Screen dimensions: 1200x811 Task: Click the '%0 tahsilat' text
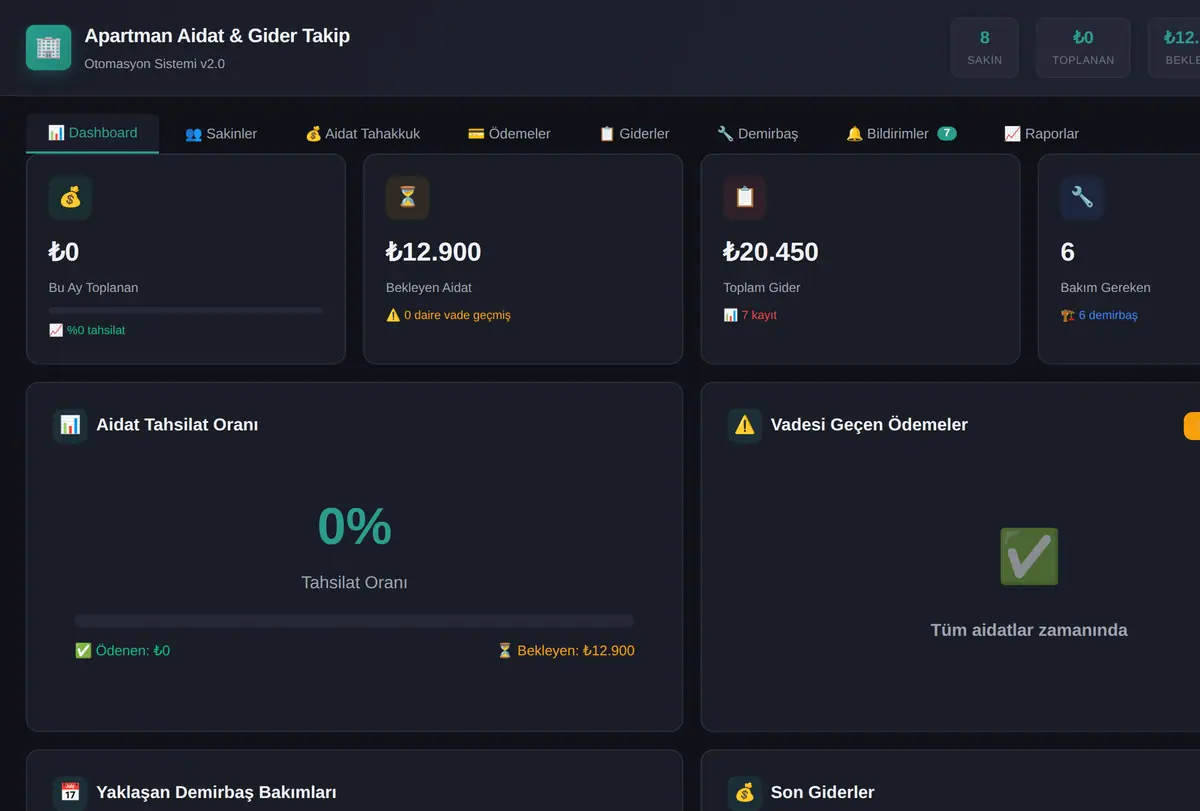coord(87,330)
